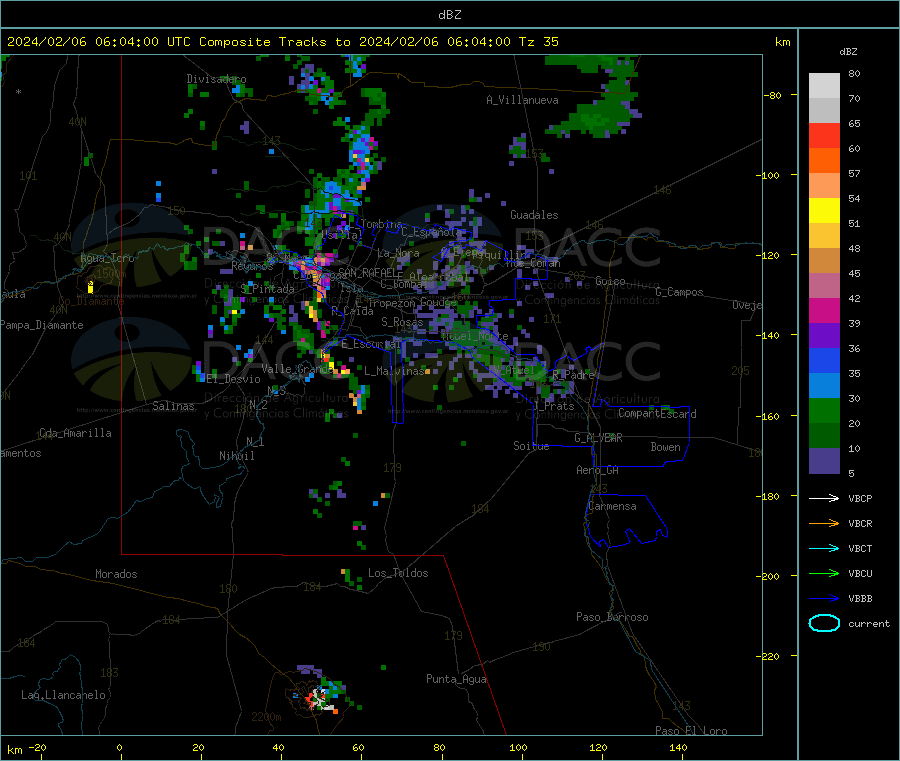Click the 'Salinas' map label
The image size is (900, 761).
point(173,406)
